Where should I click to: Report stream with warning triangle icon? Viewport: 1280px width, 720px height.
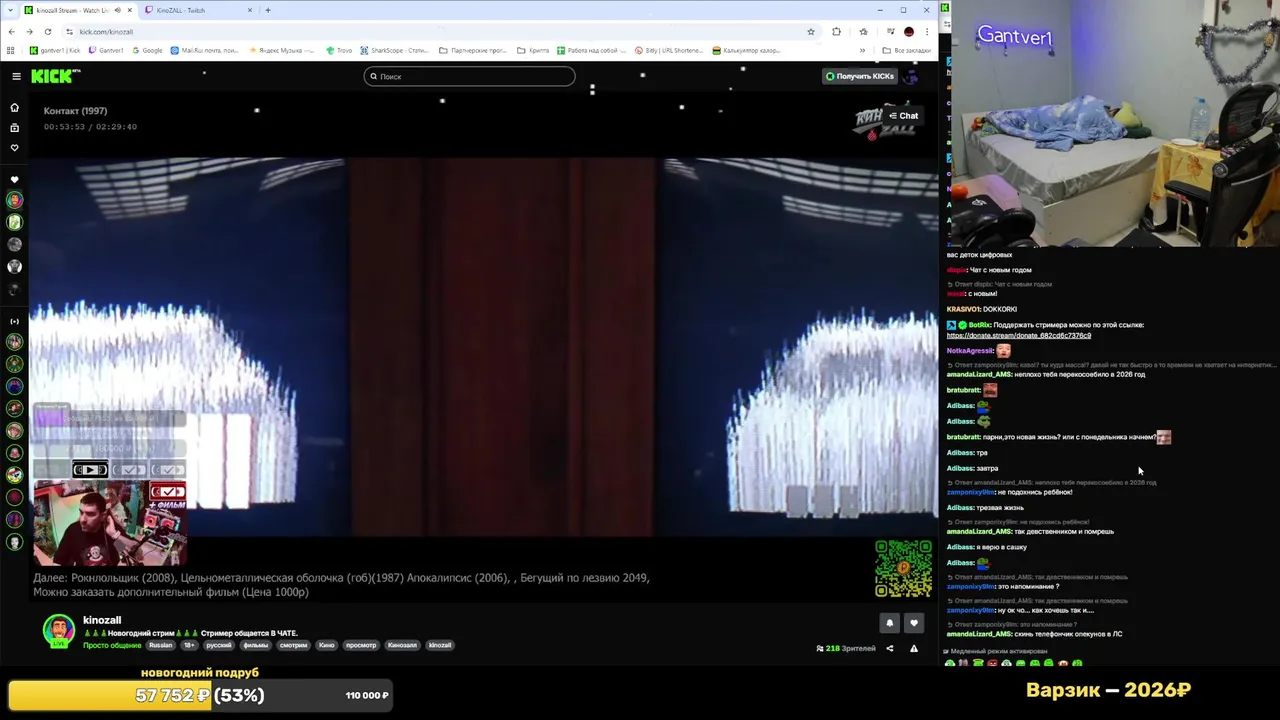coord(913,648)
